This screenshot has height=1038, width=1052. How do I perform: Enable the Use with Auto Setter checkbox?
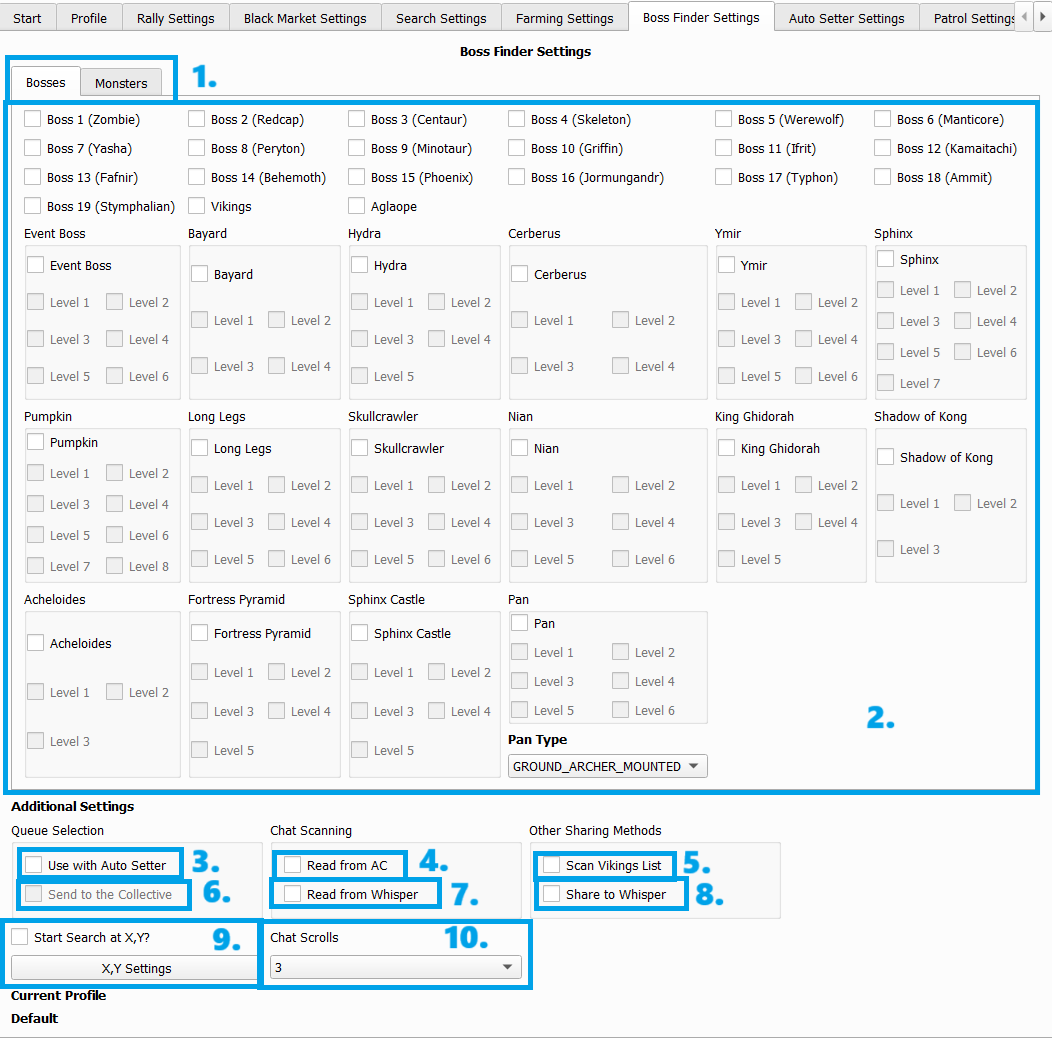pos(34,865)
